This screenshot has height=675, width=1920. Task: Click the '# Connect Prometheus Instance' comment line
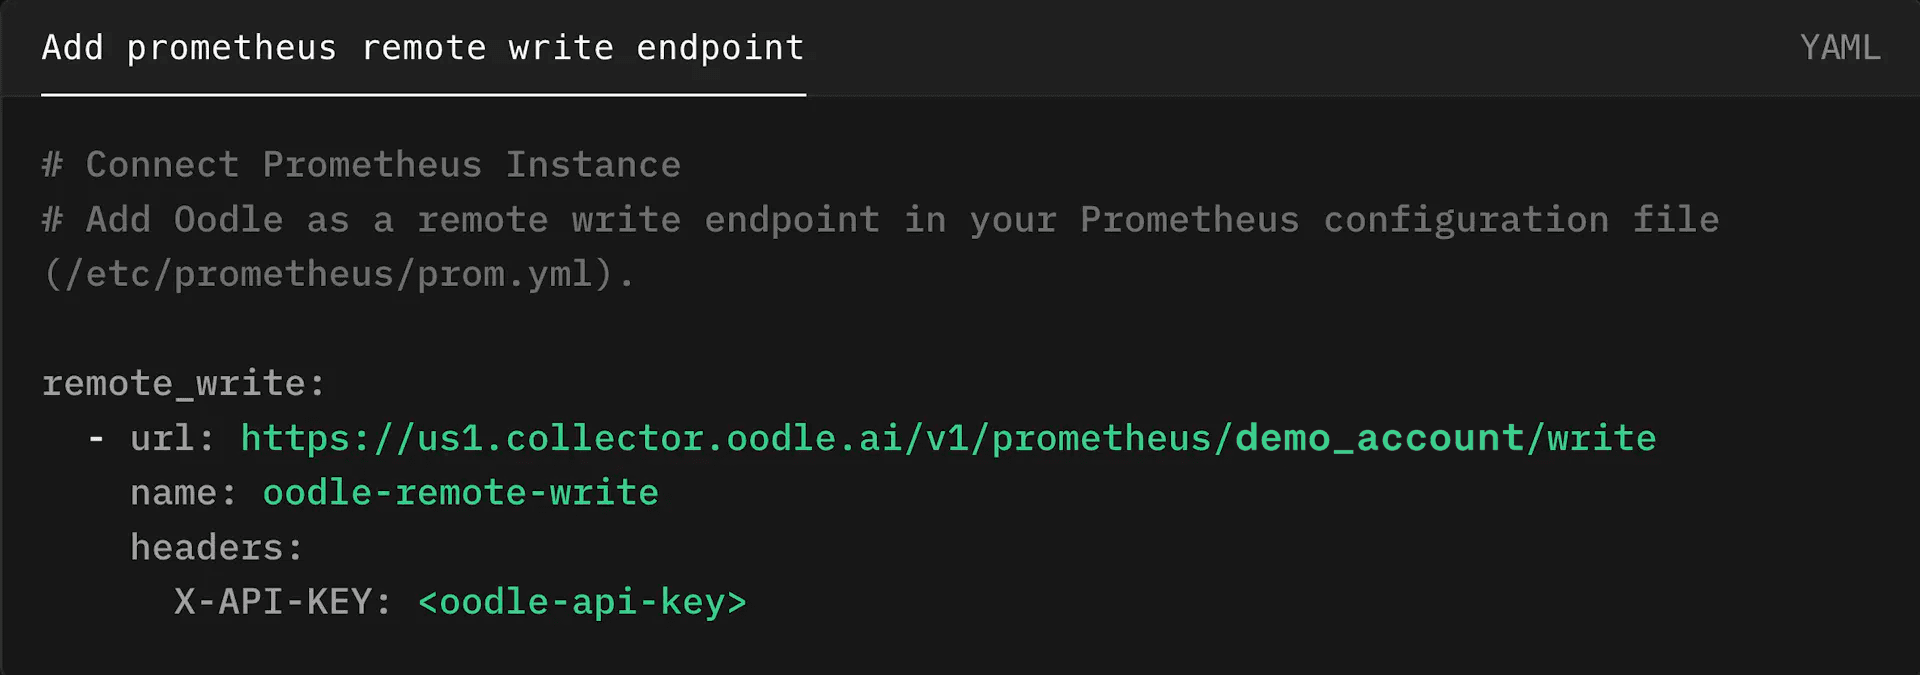[361, 165]
